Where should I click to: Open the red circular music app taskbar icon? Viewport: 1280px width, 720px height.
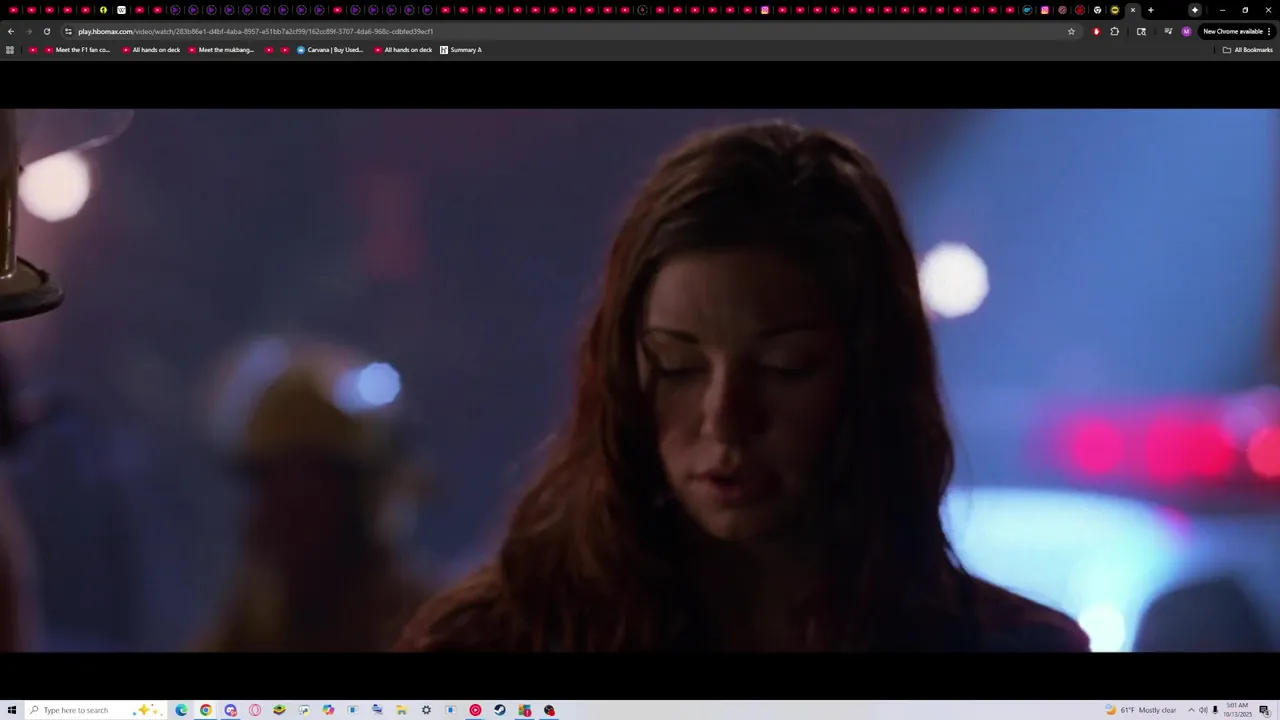click(475, 710)
